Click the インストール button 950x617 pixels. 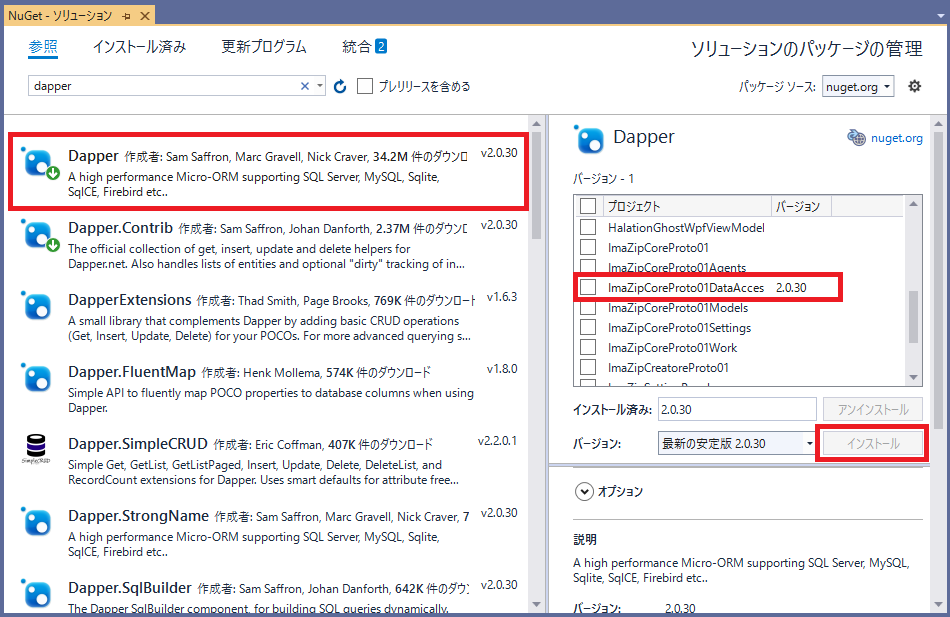872,444
